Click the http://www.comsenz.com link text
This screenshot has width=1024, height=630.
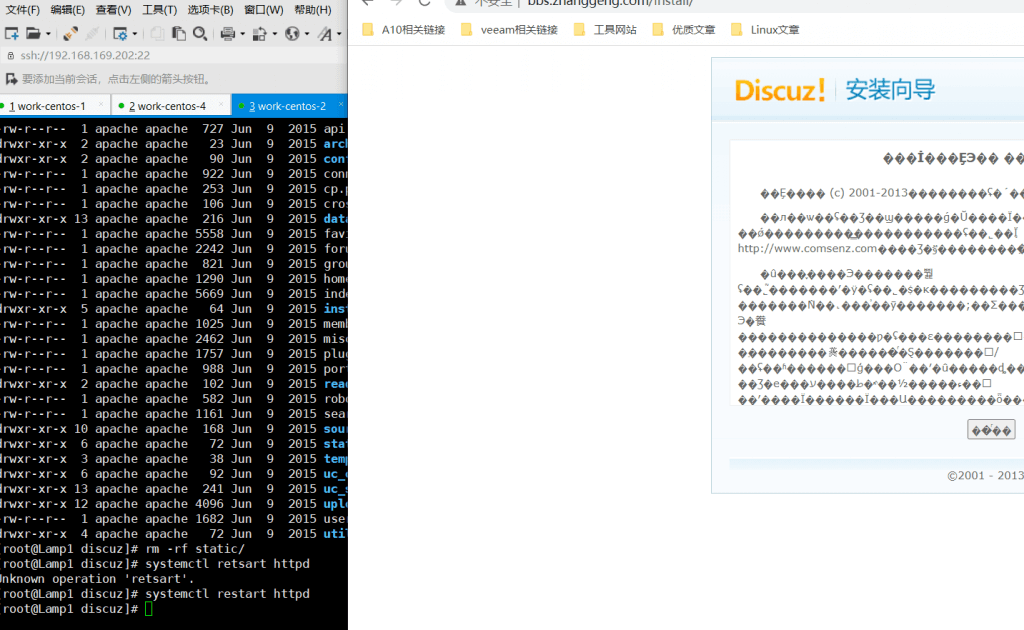coord(807,249)
